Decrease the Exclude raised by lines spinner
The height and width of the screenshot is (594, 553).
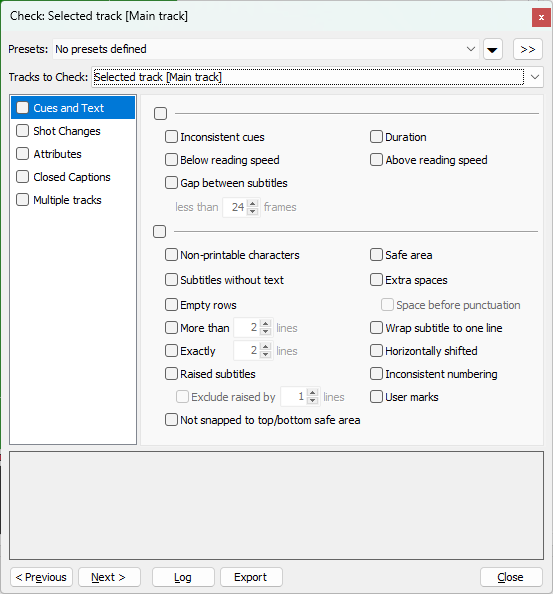point(312,401)
